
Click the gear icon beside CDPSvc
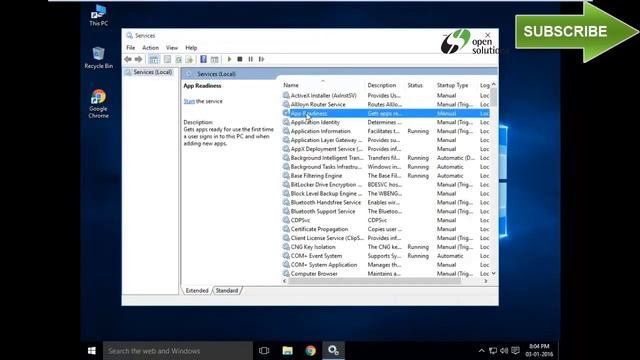286,220
